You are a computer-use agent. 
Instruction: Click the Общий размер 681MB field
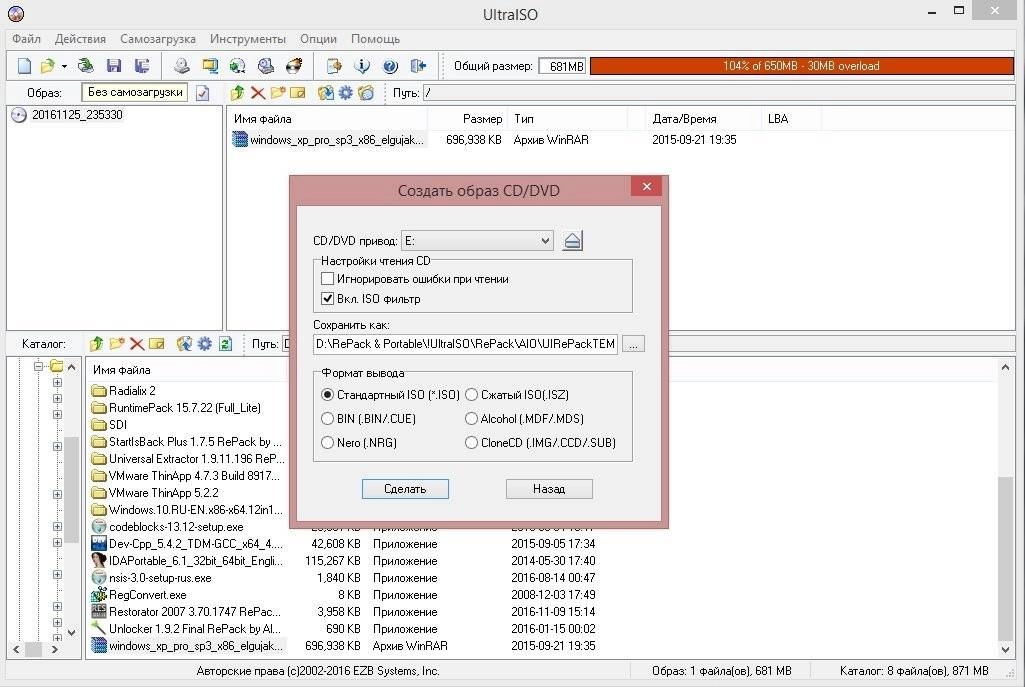point(562,66)
